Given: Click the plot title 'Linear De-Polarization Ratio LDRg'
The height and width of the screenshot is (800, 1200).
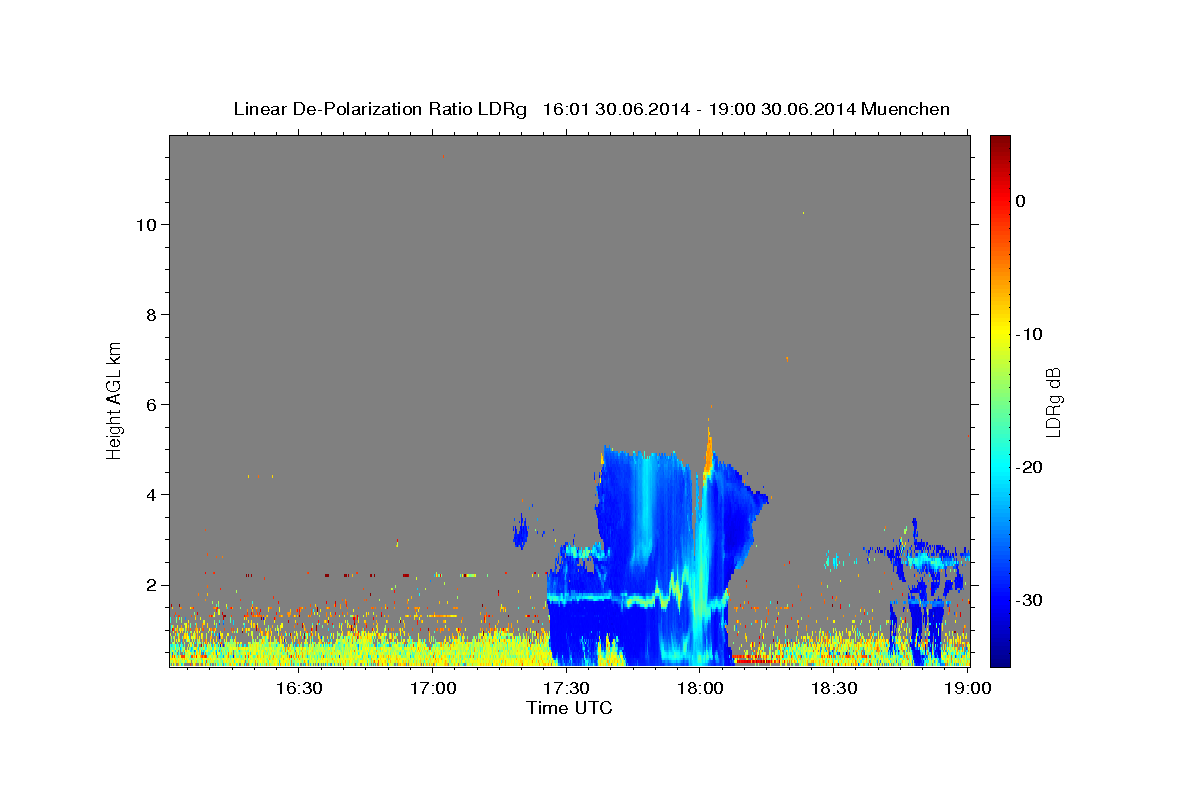Looking at the screenshot, I should [x=380, y=109].
